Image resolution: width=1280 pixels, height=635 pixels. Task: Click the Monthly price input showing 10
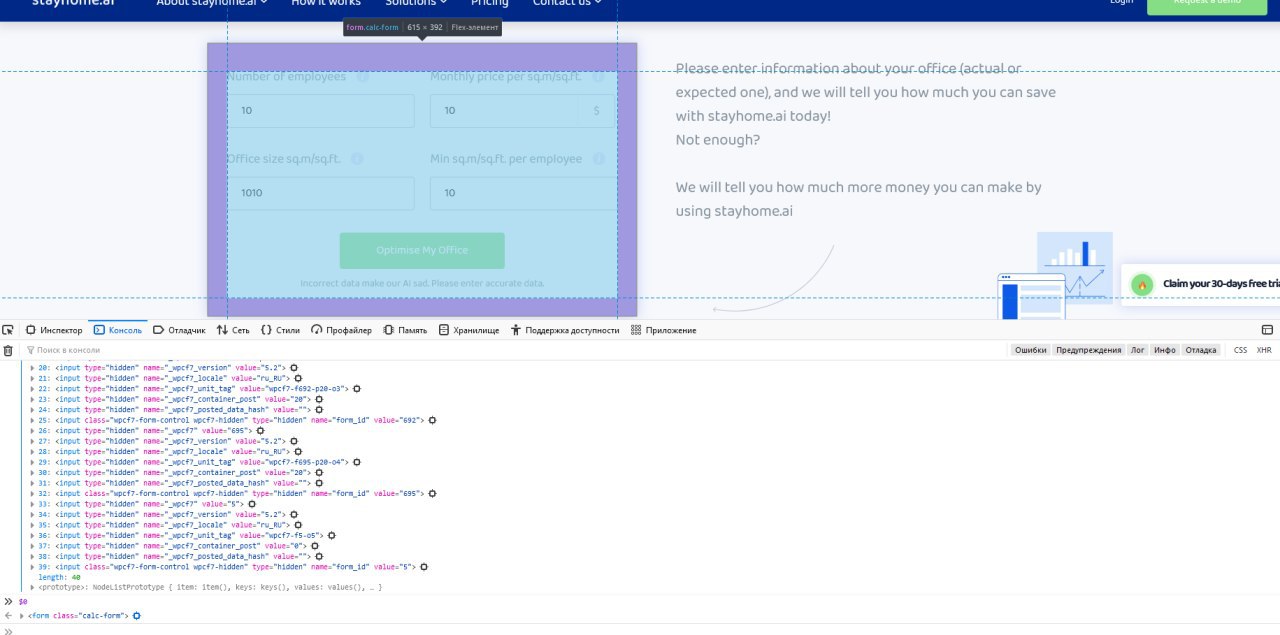tap(506, 111)
